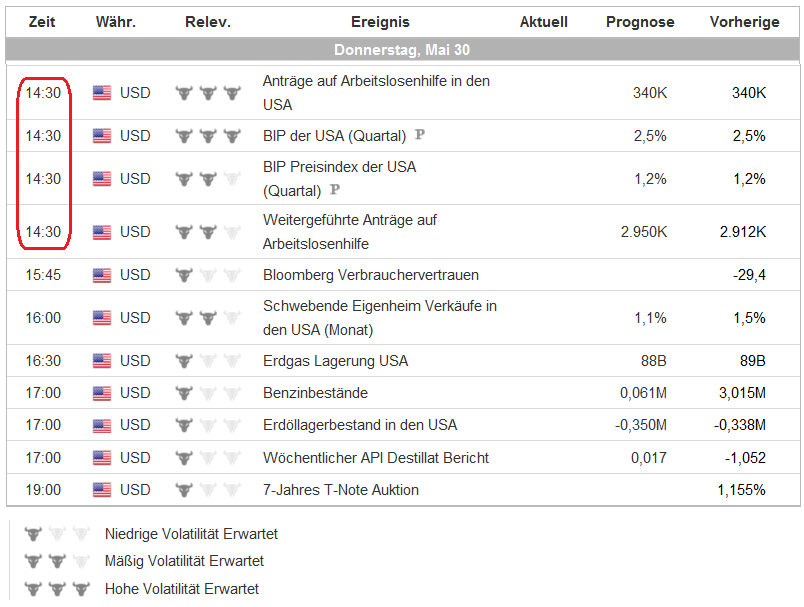Viewport: 804px width, 607px height.
Task: Click the bull icons for Wöchentlicher API Destillat Bericht
Action: click(208, 458)
